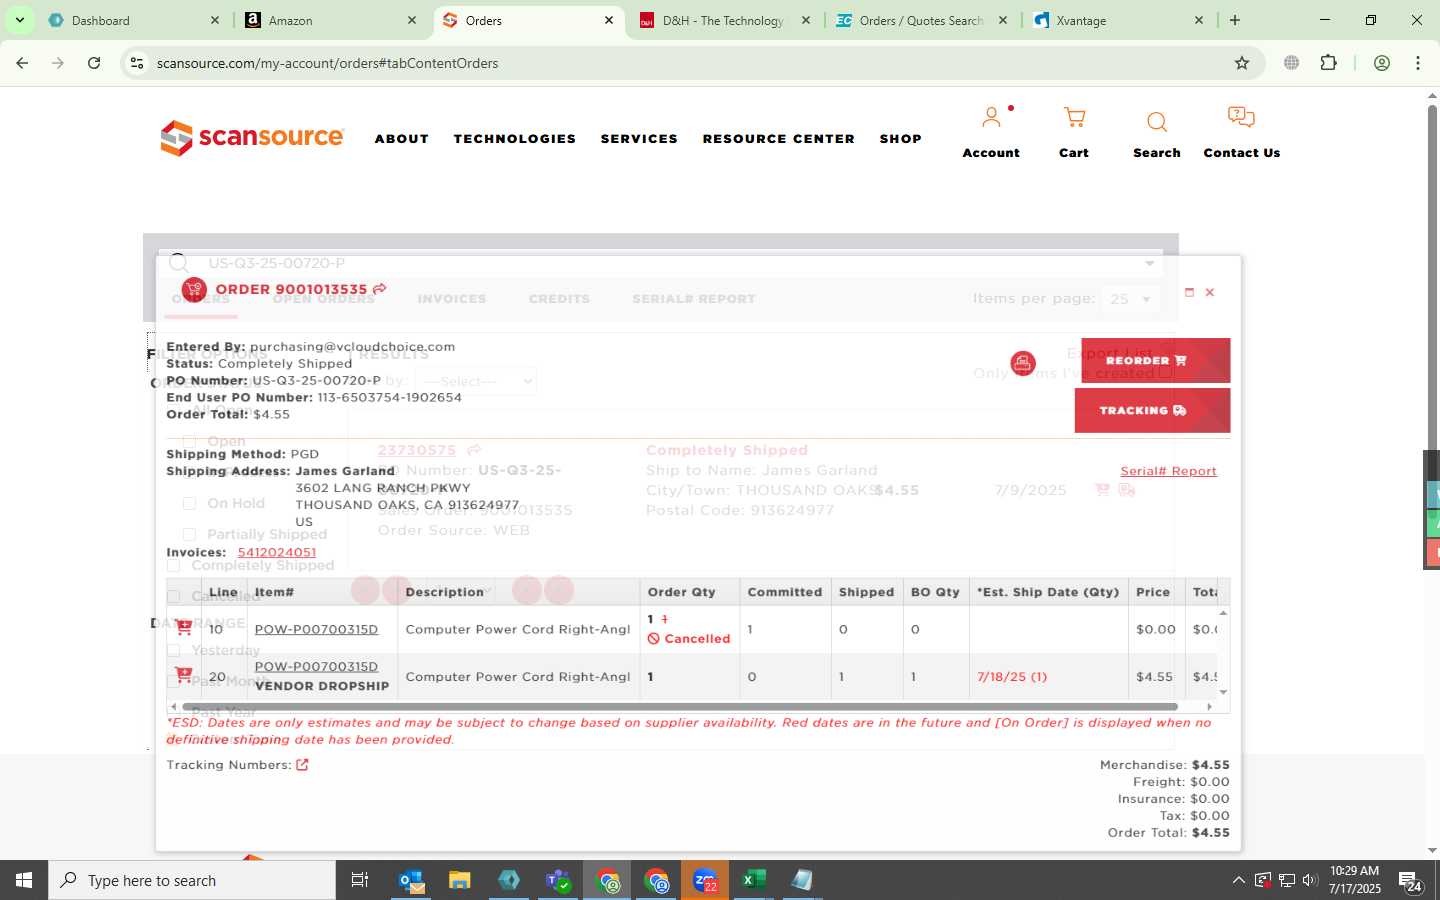Click the round cart icon beside Order 9001013535
The image size is (1440, 900).
click(194, 289)
